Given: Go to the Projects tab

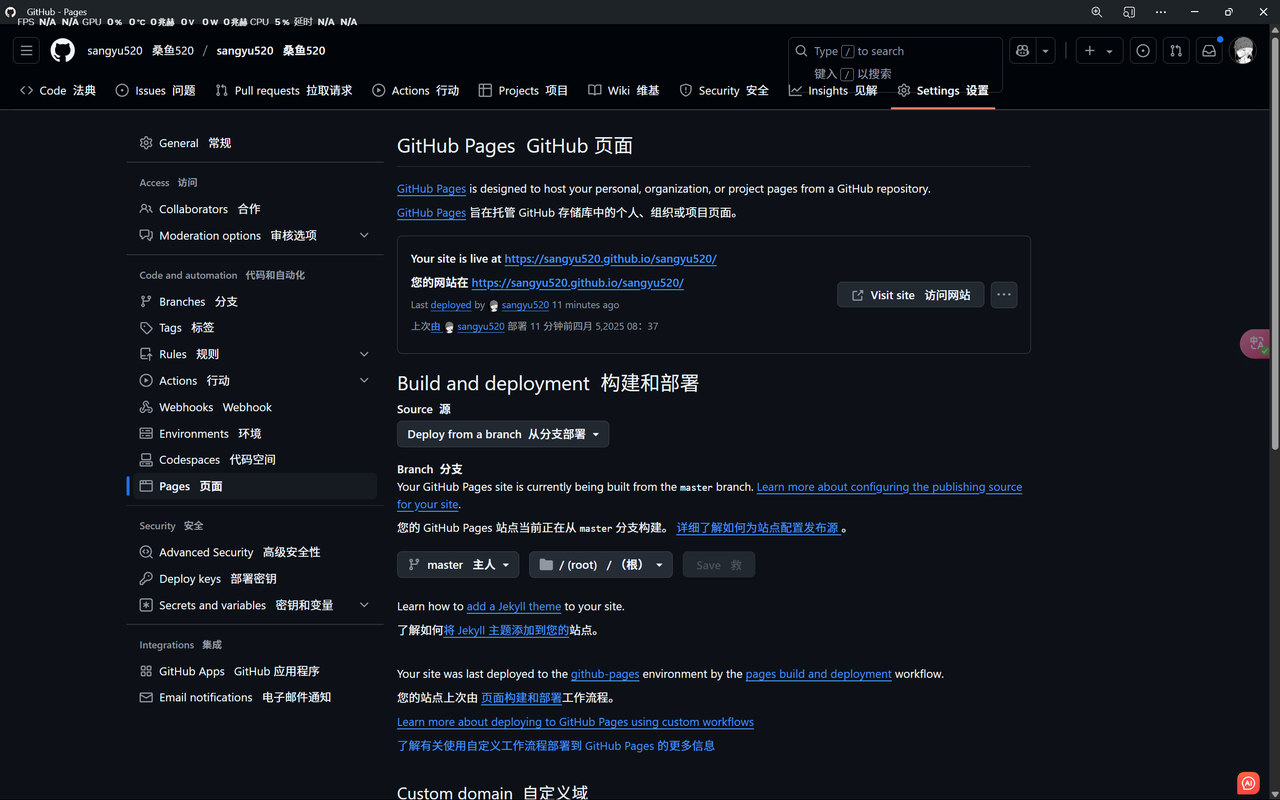Looking at the screenshot, I should 524,90.
